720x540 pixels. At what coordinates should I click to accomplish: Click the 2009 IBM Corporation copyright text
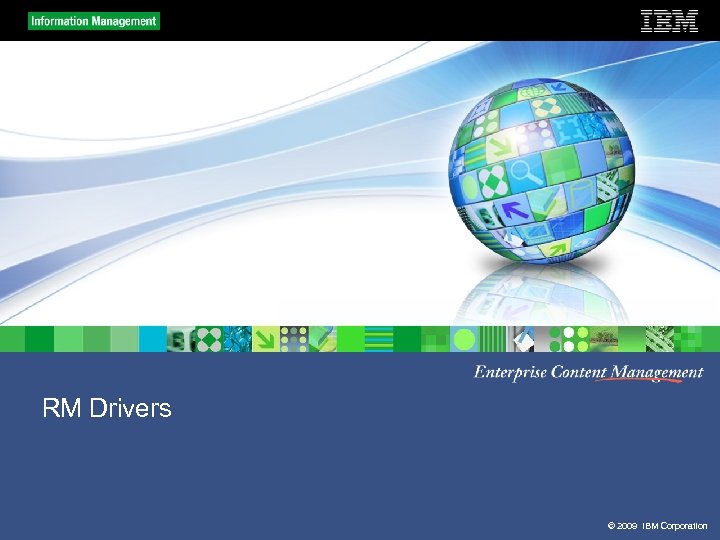pyautogui.click(x=657, y=526)
